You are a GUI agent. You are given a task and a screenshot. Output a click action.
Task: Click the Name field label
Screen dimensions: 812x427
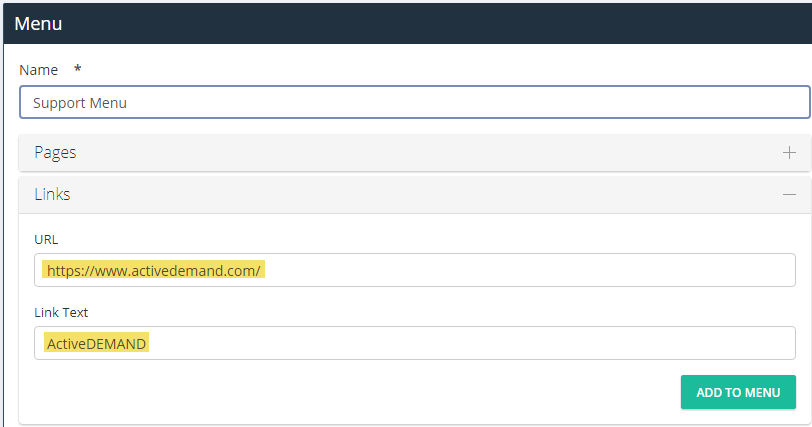38,70
